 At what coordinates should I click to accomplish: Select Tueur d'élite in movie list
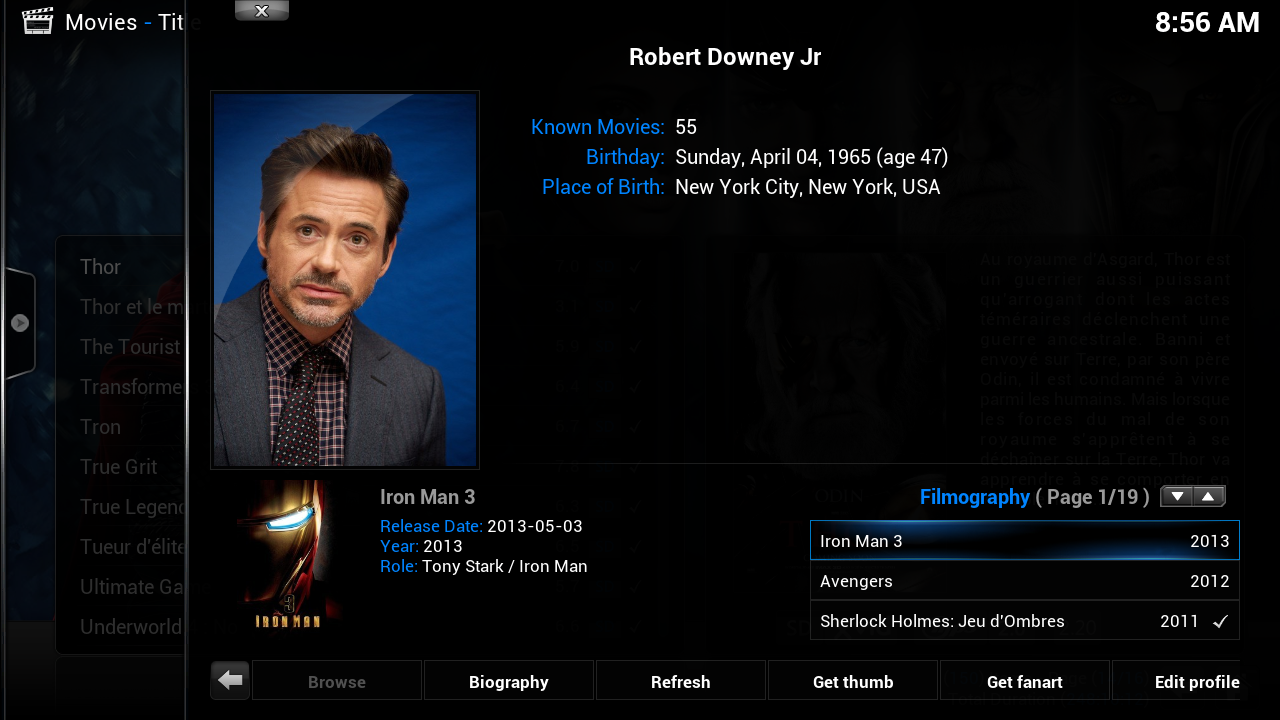click(x=132, y=546)
